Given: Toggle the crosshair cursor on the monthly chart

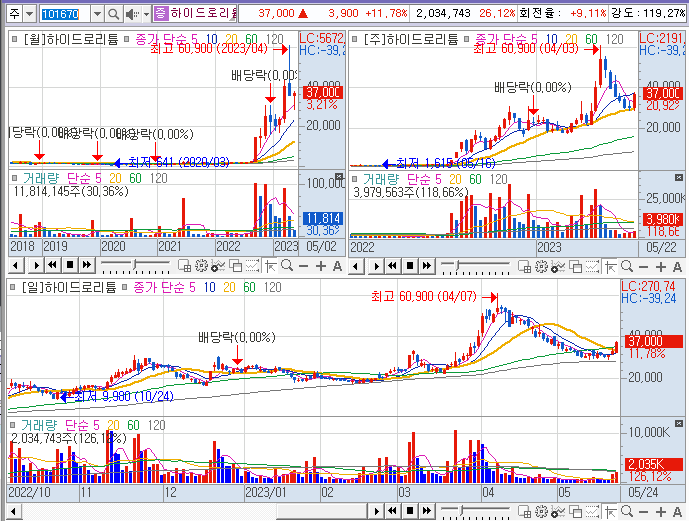Looking at the screenshot, I should pyautogui.click(x=271, y=266).
